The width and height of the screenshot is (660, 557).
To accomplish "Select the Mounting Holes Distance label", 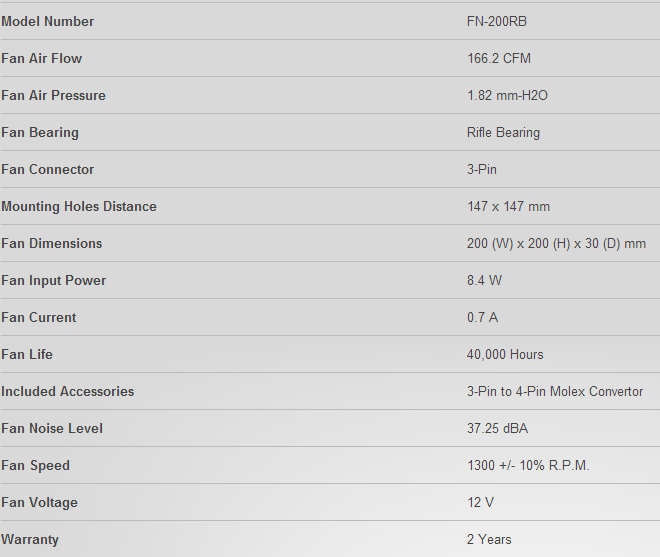I will click(79, 207).
